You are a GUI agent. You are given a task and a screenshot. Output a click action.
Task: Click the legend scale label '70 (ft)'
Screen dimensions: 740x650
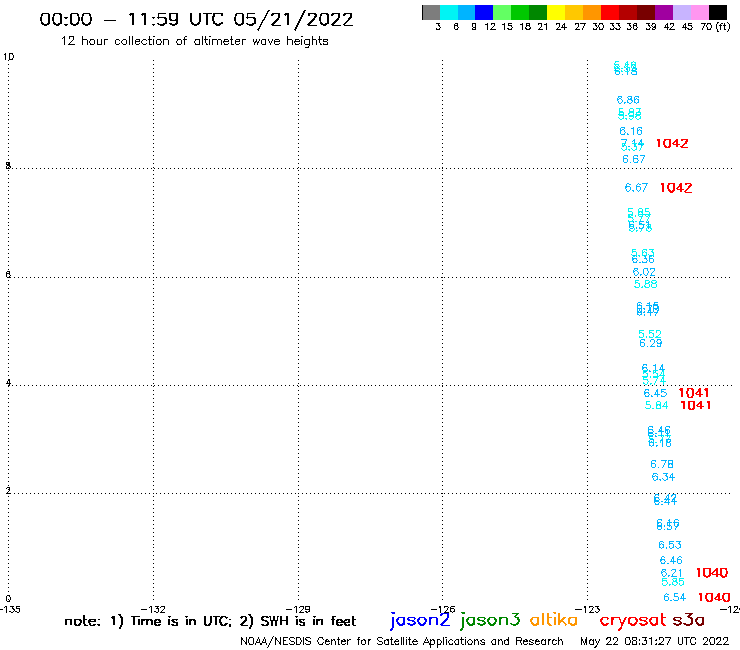click(715, 26)
